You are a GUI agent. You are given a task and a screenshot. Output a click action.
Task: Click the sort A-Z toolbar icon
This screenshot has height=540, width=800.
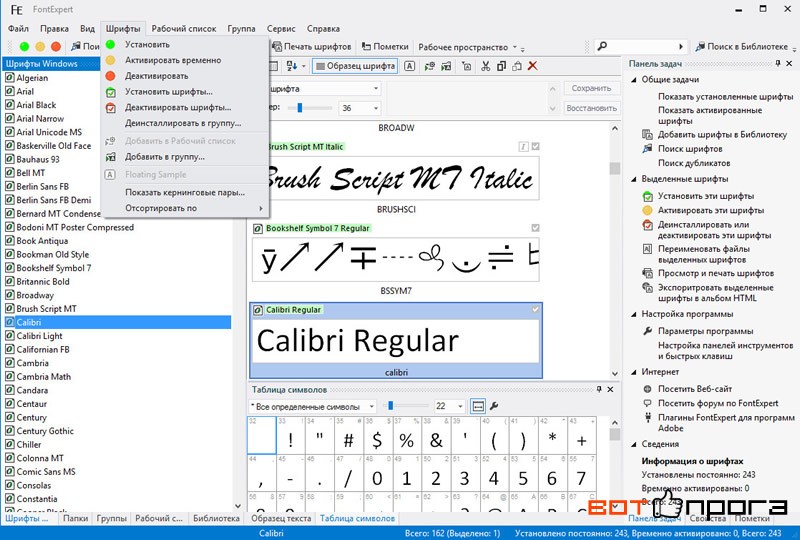click(293, 66)
